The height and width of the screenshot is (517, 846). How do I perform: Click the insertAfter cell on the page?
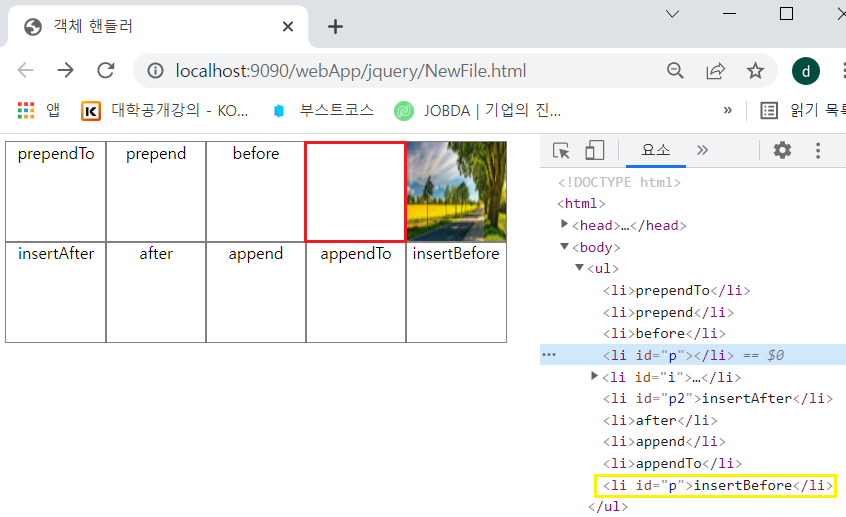[56, 292]
